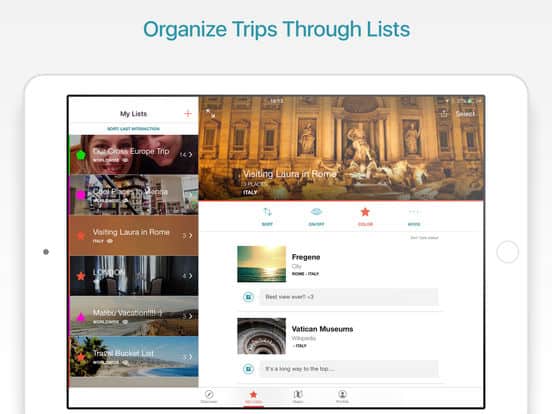Click the Vatican Museums title
Image resolution: width=552 pixels, height=414 pixels.
[322, 329]
